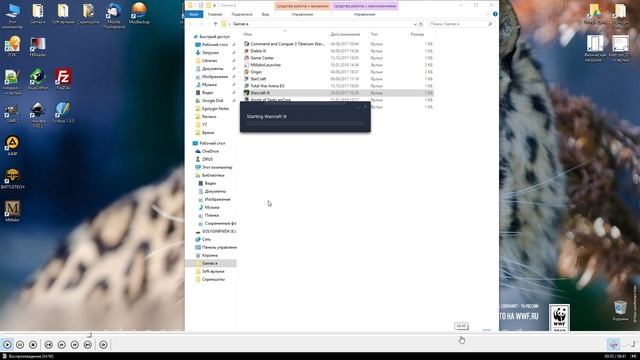640x360 pixels.
Task: Expand the Explorer ribbon with the chevron
Action: pyautogui.click(x=488, y=14)
